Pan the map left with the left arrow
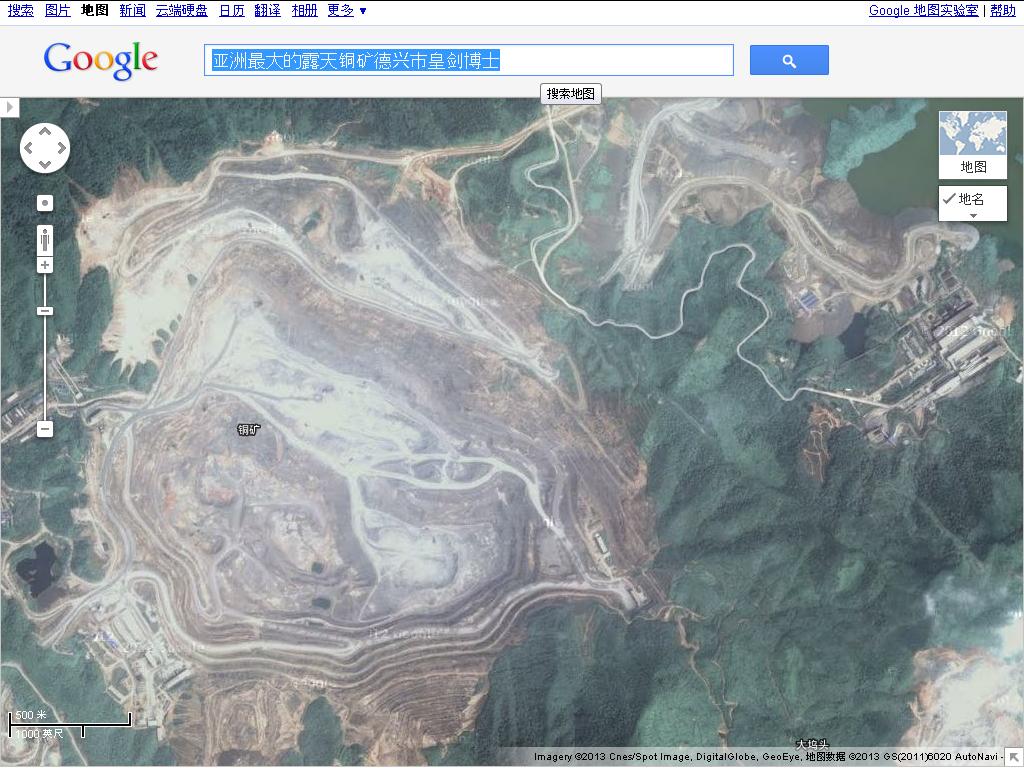 coord(29,149)
